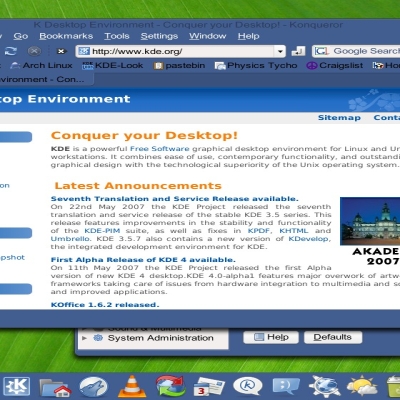
Task: Click the Go arrow icon beside URL field
Action: pos(298,51)
